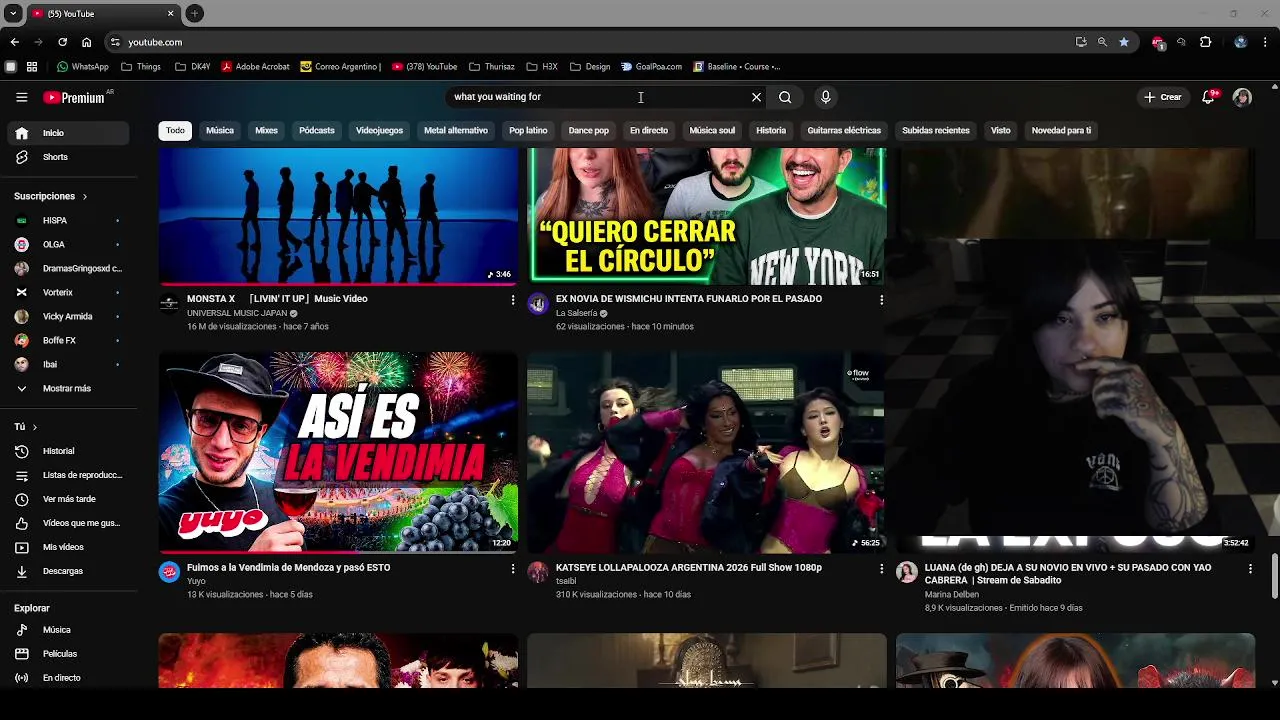Open Descargas in the sidebar

(70, 571)
